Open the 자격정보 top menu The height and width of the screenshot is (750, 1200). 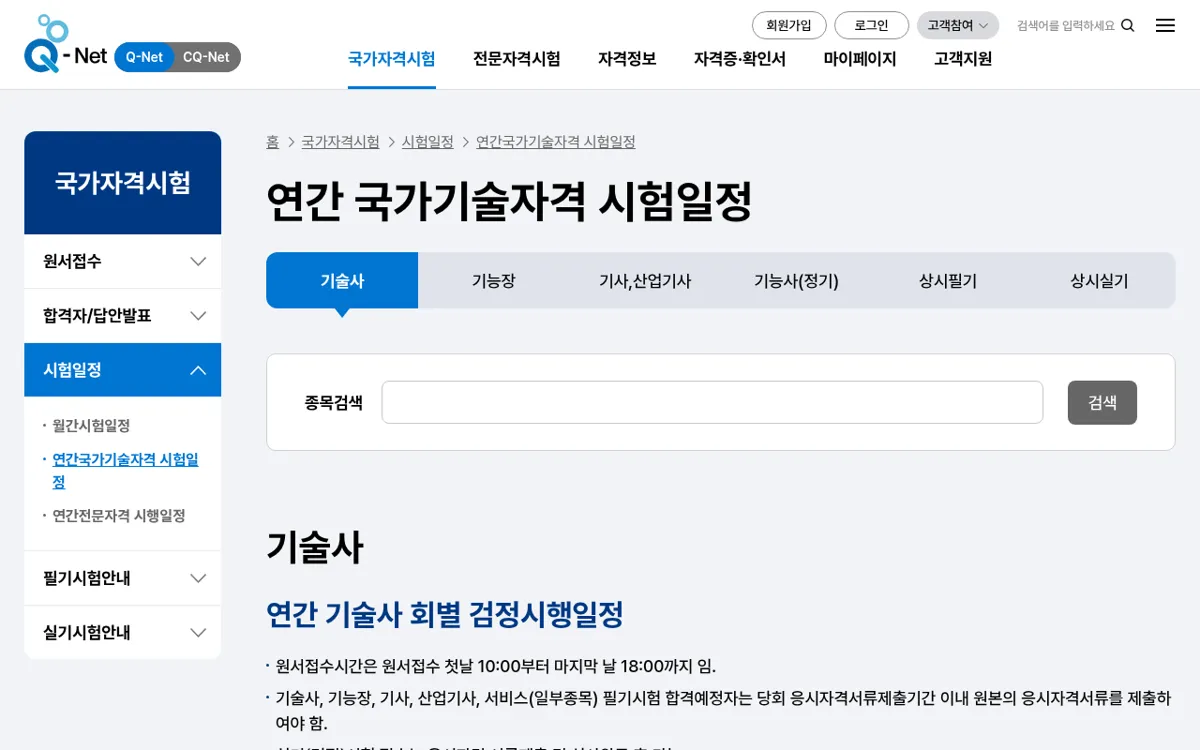627,59
